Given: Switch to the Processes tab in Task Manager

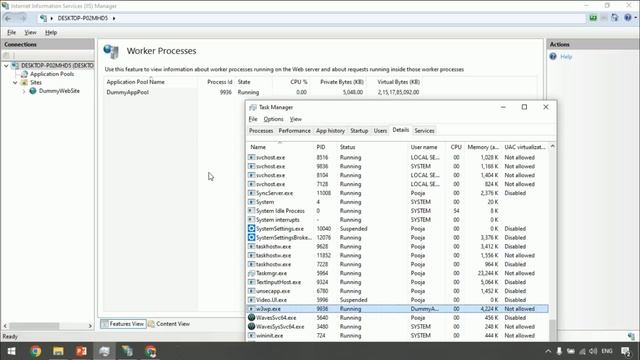Looking at the screenshot, I should tap(261, 131).
